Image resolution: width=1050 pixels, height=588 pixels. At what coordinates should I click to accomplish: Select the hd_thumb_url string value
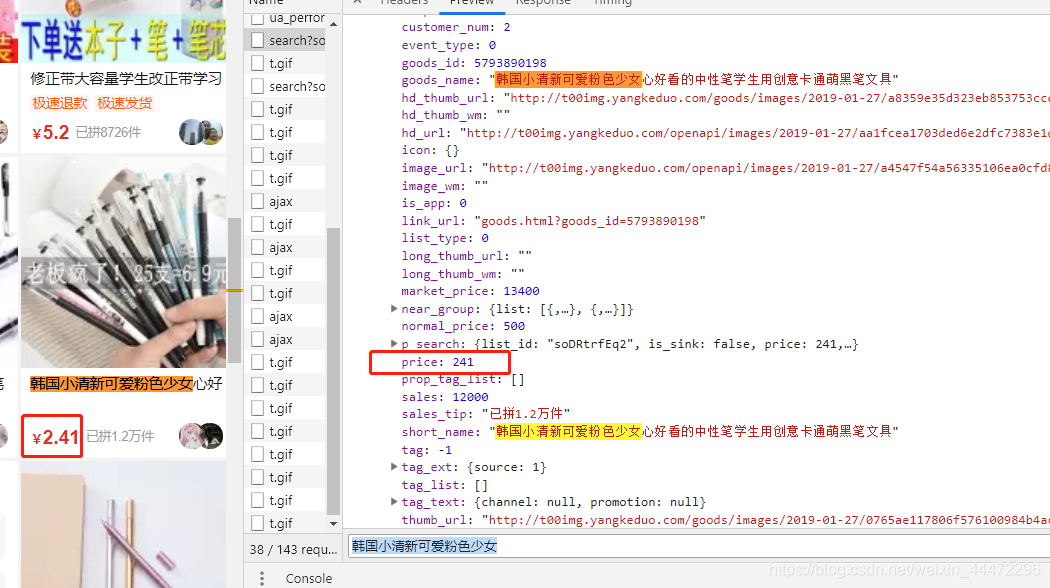pos(776,98)
